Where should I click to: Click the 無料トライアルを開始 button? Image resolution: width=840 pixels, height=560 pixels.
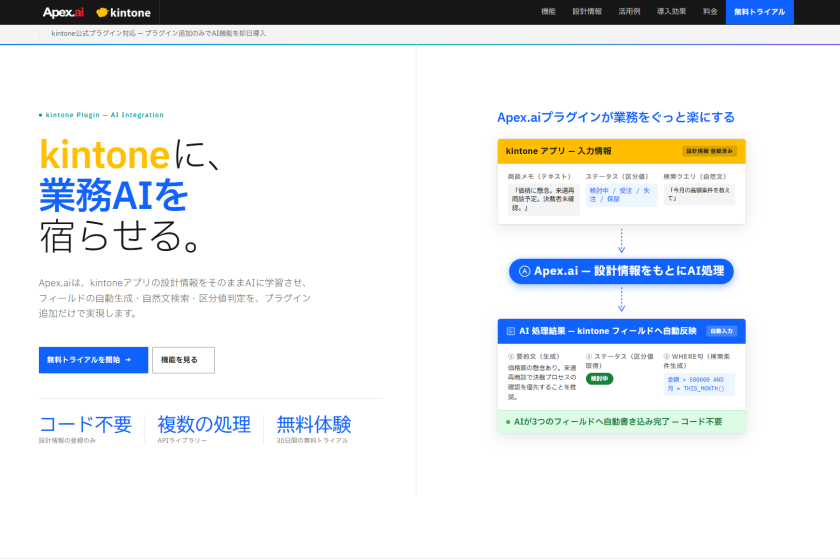click(93, 360)
